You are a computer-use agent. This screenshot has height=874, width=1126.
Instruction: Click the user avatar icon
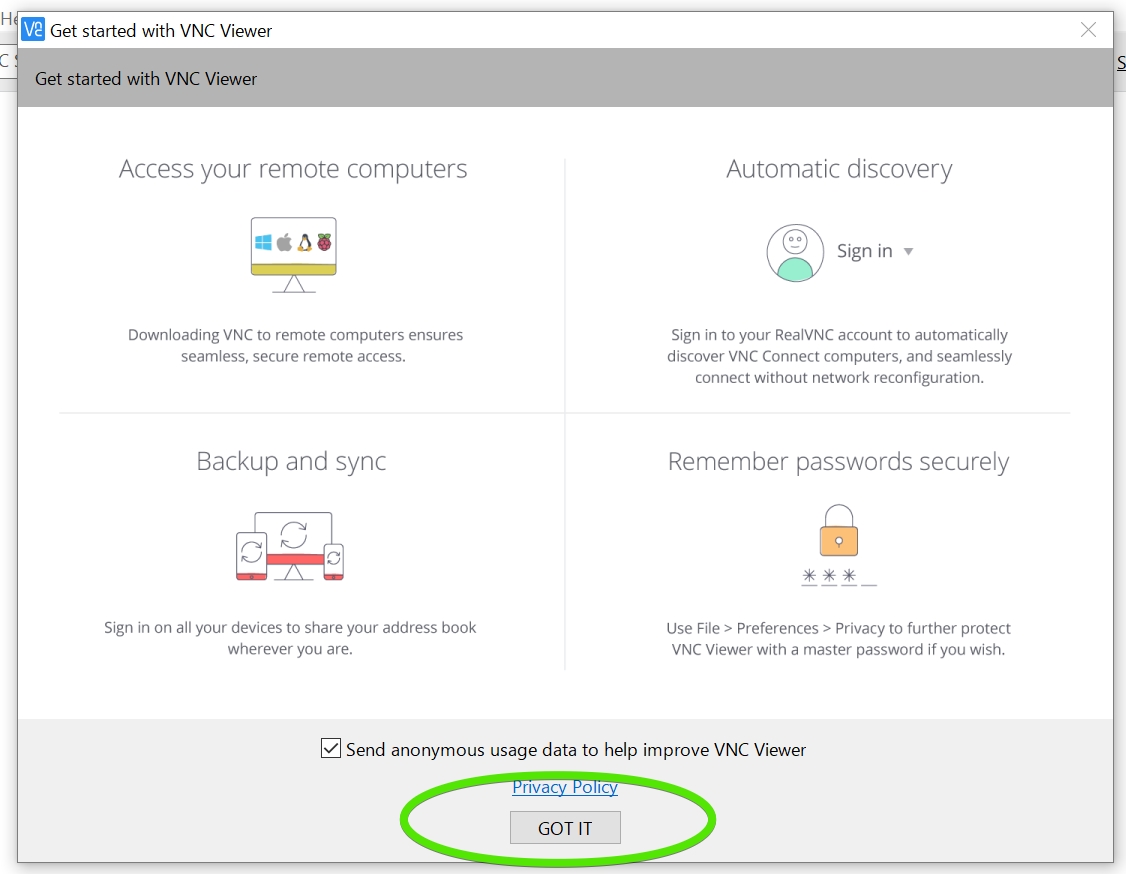(795, 252)
